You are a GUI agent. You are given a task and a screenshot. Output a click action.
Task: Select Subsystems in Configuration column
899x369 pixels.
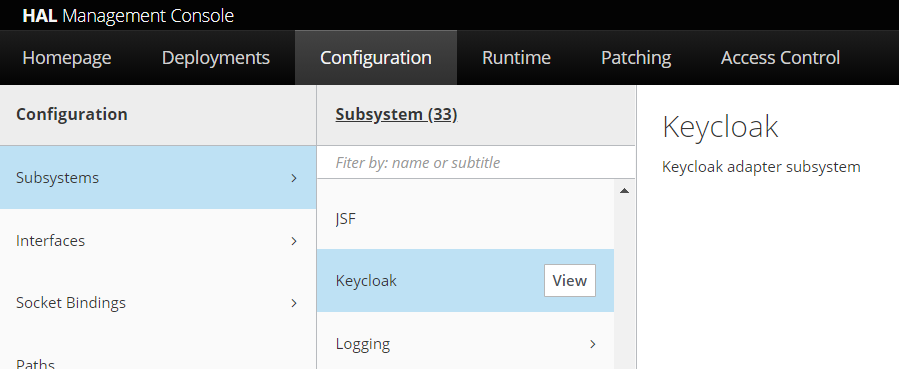pyautogui.click(x=158, y=178)
